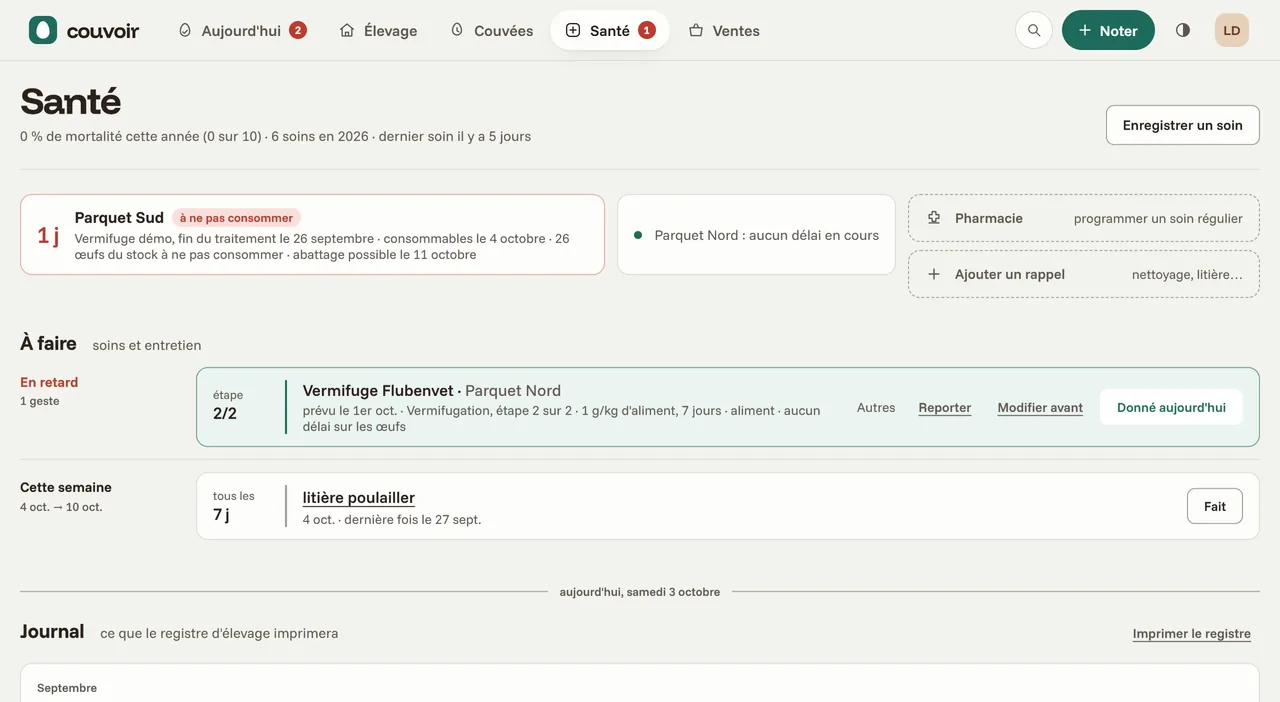Click the Pharmacie cross icon
The image size is (1280, 702).
coord(934,218)
